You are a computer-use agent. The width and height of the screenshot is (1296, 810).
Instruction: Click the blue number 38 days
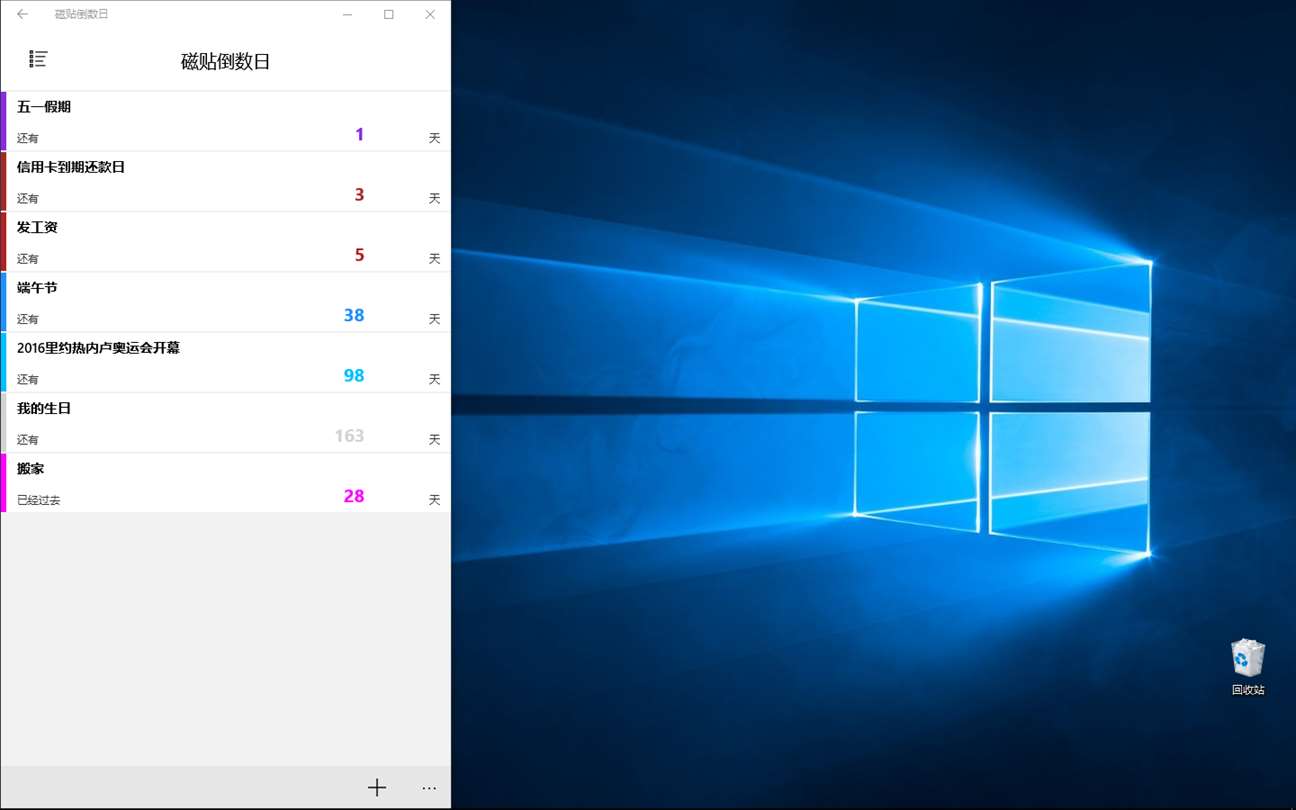coord(354,315)
